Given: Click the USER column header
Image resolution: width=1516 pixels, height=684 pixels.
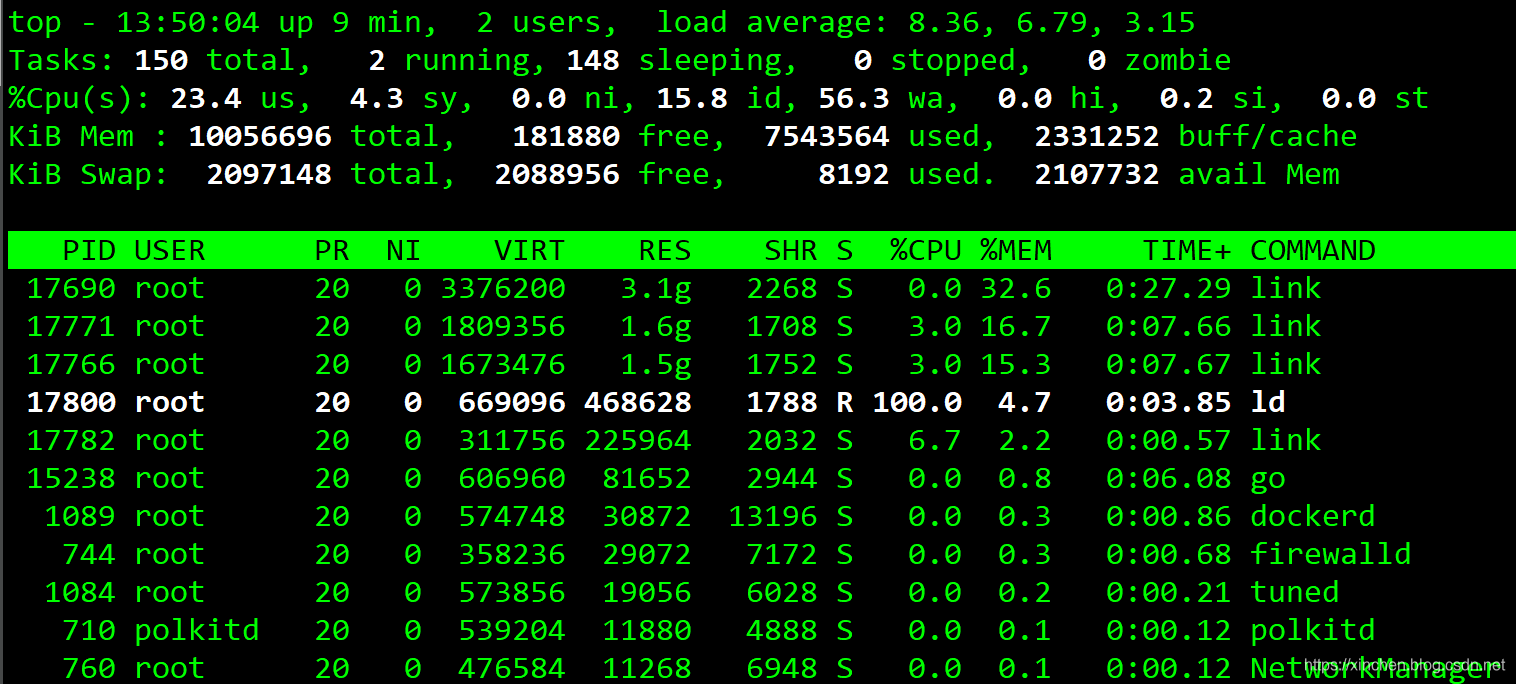Looking at the screenshot, I should (x=169, y=250).
